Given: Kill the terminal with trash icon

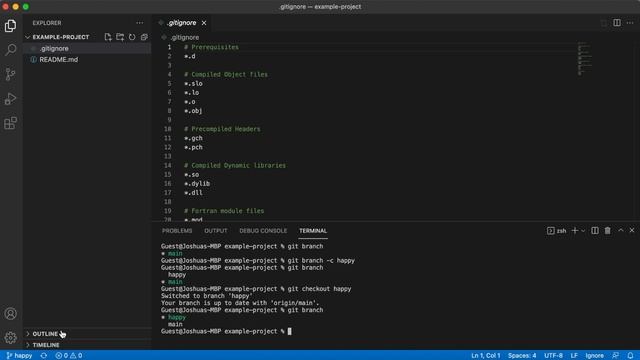Looking at the screenshot, I should coord(608,231).
